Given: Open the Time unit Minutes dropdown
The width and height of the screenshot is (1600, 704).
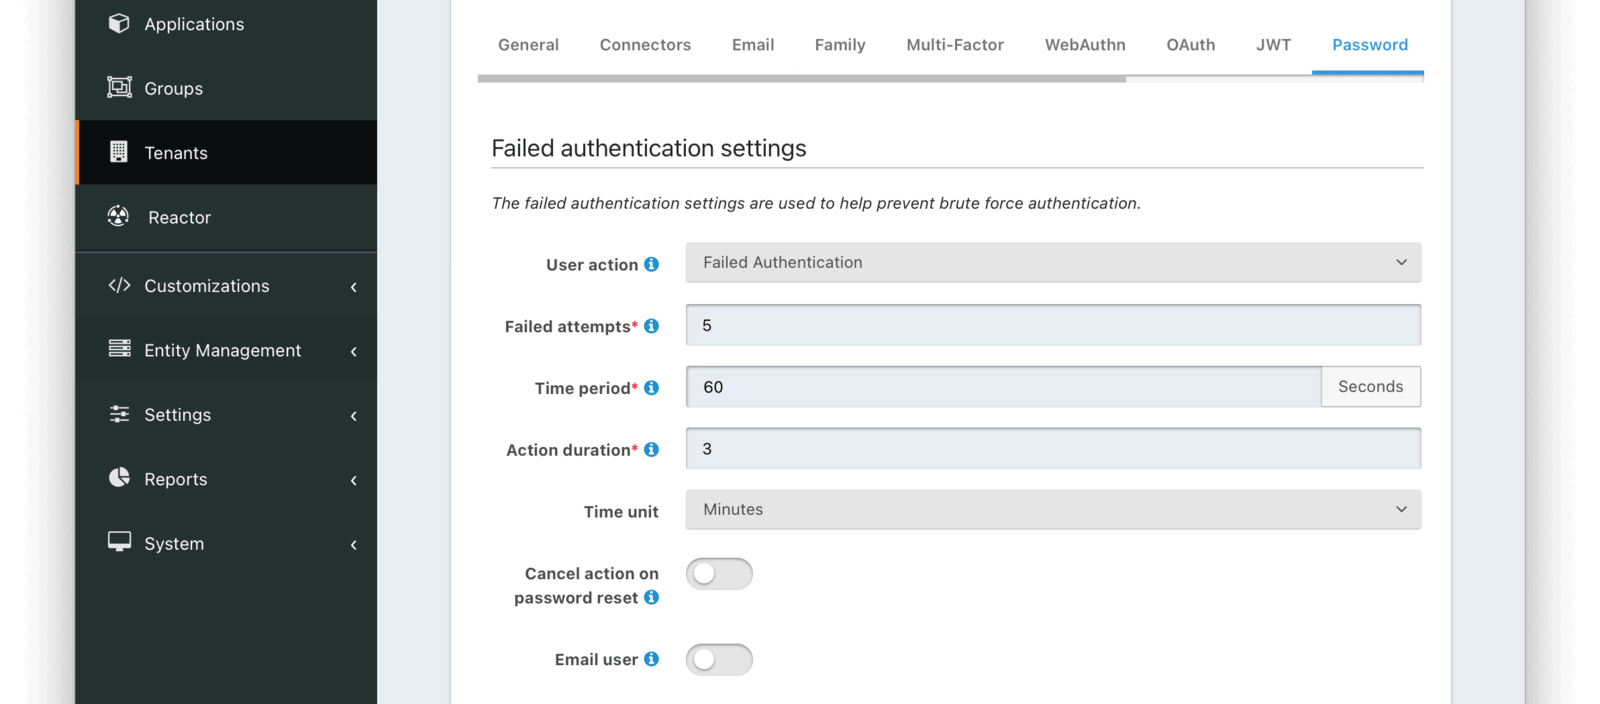Looking at the screenshot, I should coord(1053,509).
